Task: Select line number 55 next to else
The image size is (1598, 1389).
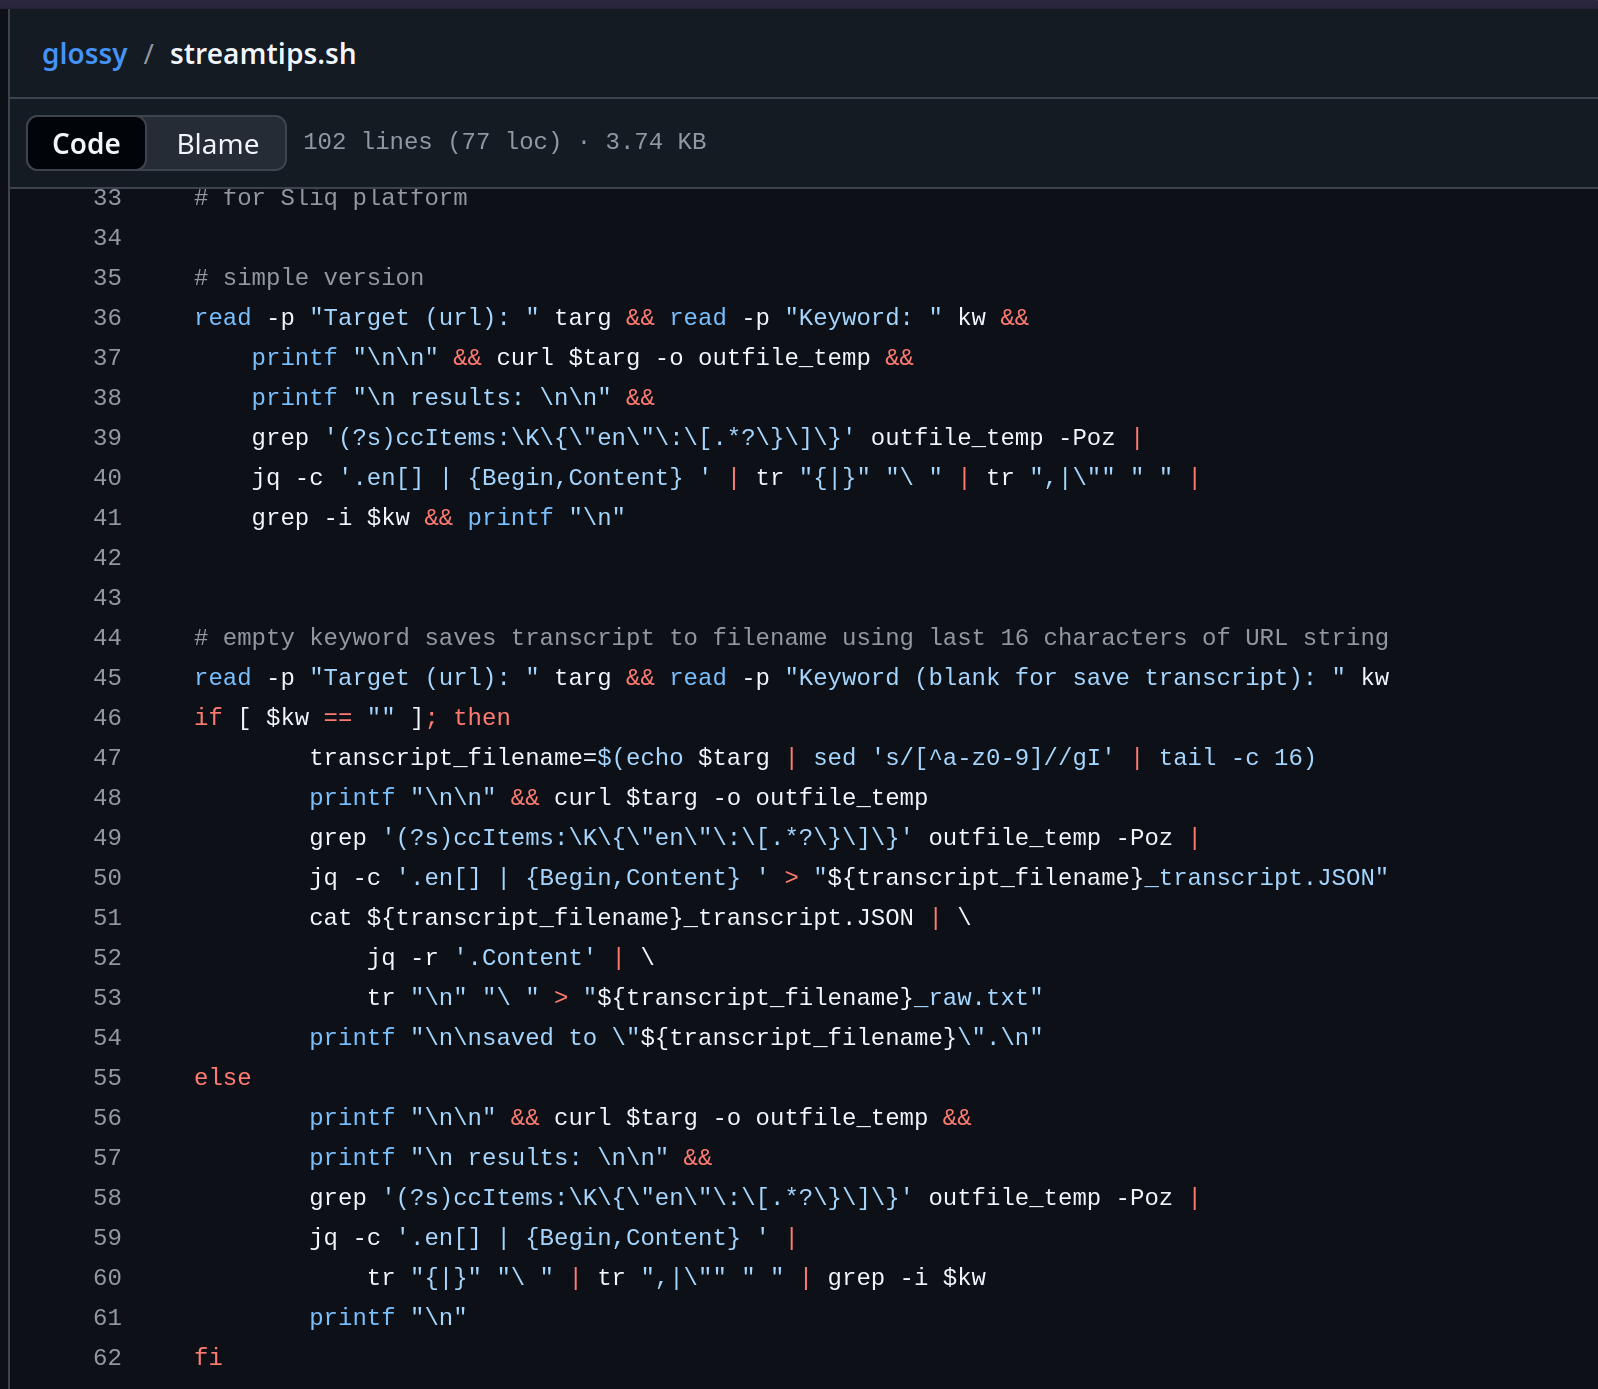Action: click(107, 1078)
